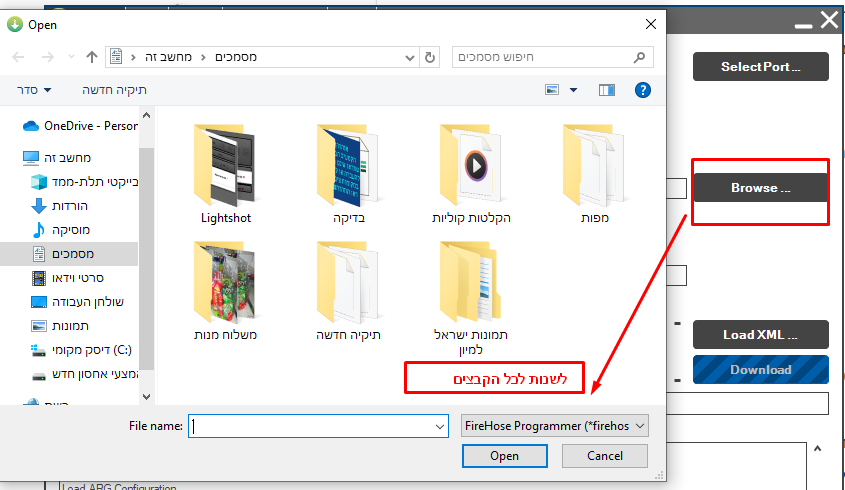This screenshot has width=845, height=490.
Task: Open תמונות in the sidebar
Action: pos(60,326)
